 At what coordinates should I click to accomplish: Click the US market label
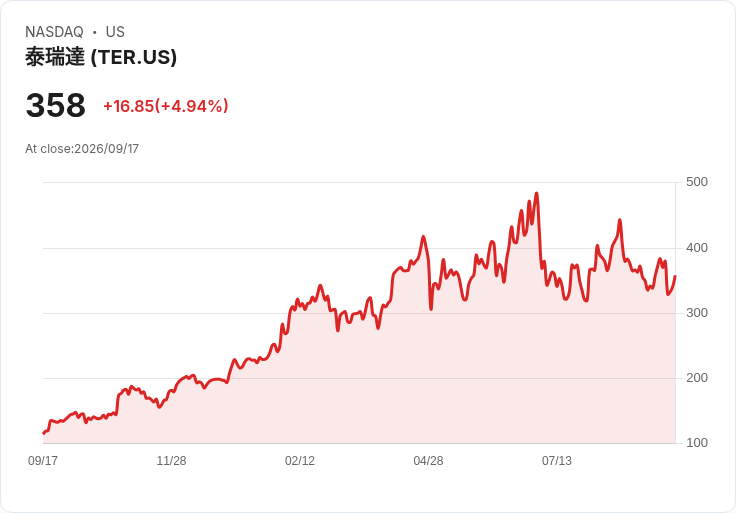coord(115,32)
